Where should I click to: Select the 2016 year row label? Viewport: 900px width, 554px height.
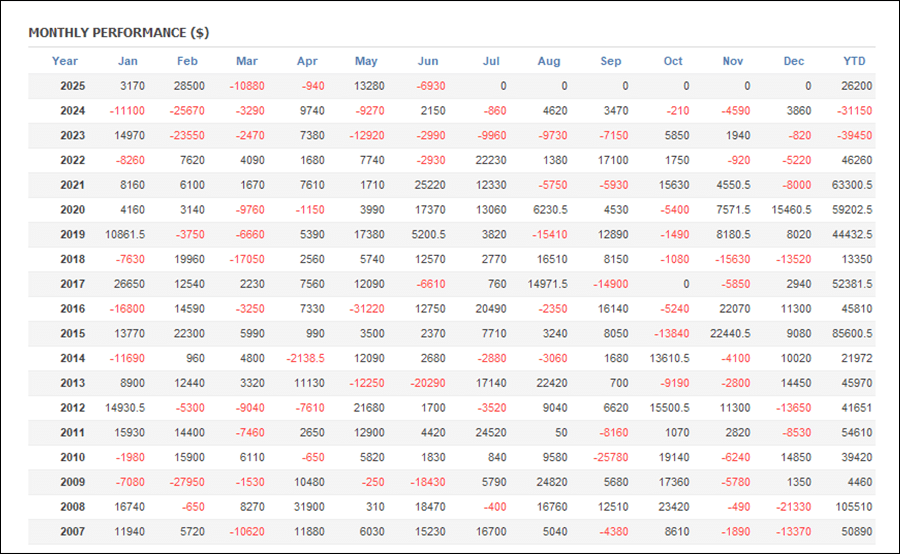click(x=72, y=308)
